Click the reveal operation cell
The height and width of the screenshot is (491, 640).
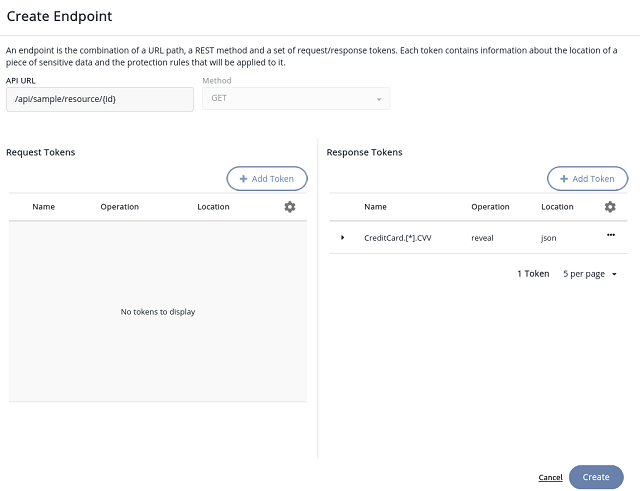pyautogui.click(x=483, y=238)
